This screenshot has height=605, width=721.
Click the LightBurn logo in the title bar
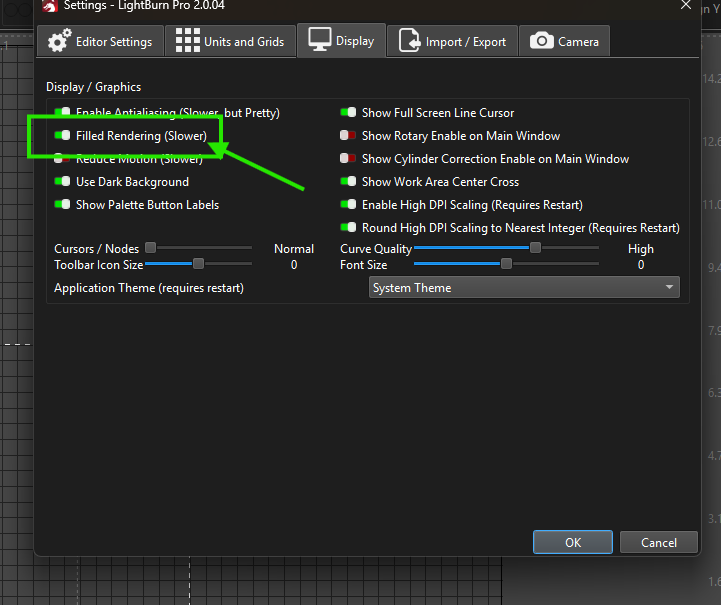pos(49,5)
